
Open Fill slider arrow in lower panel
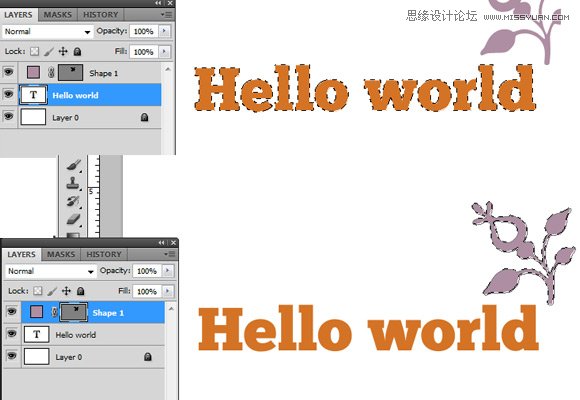168,291
